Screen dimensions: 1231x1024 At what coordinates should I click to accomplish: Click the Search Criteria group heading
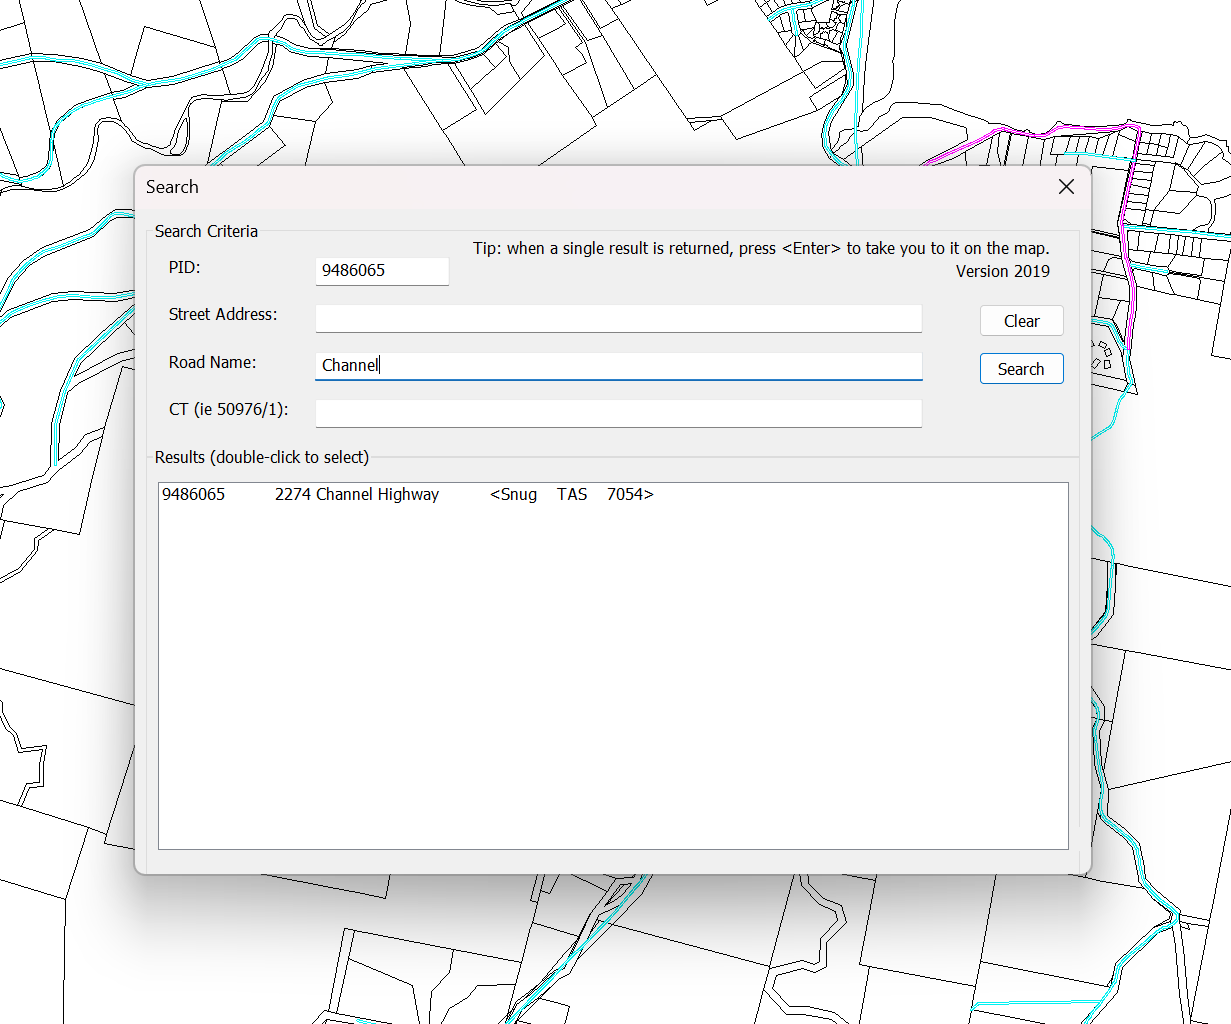pyautogui.click(x=206, y=231)
